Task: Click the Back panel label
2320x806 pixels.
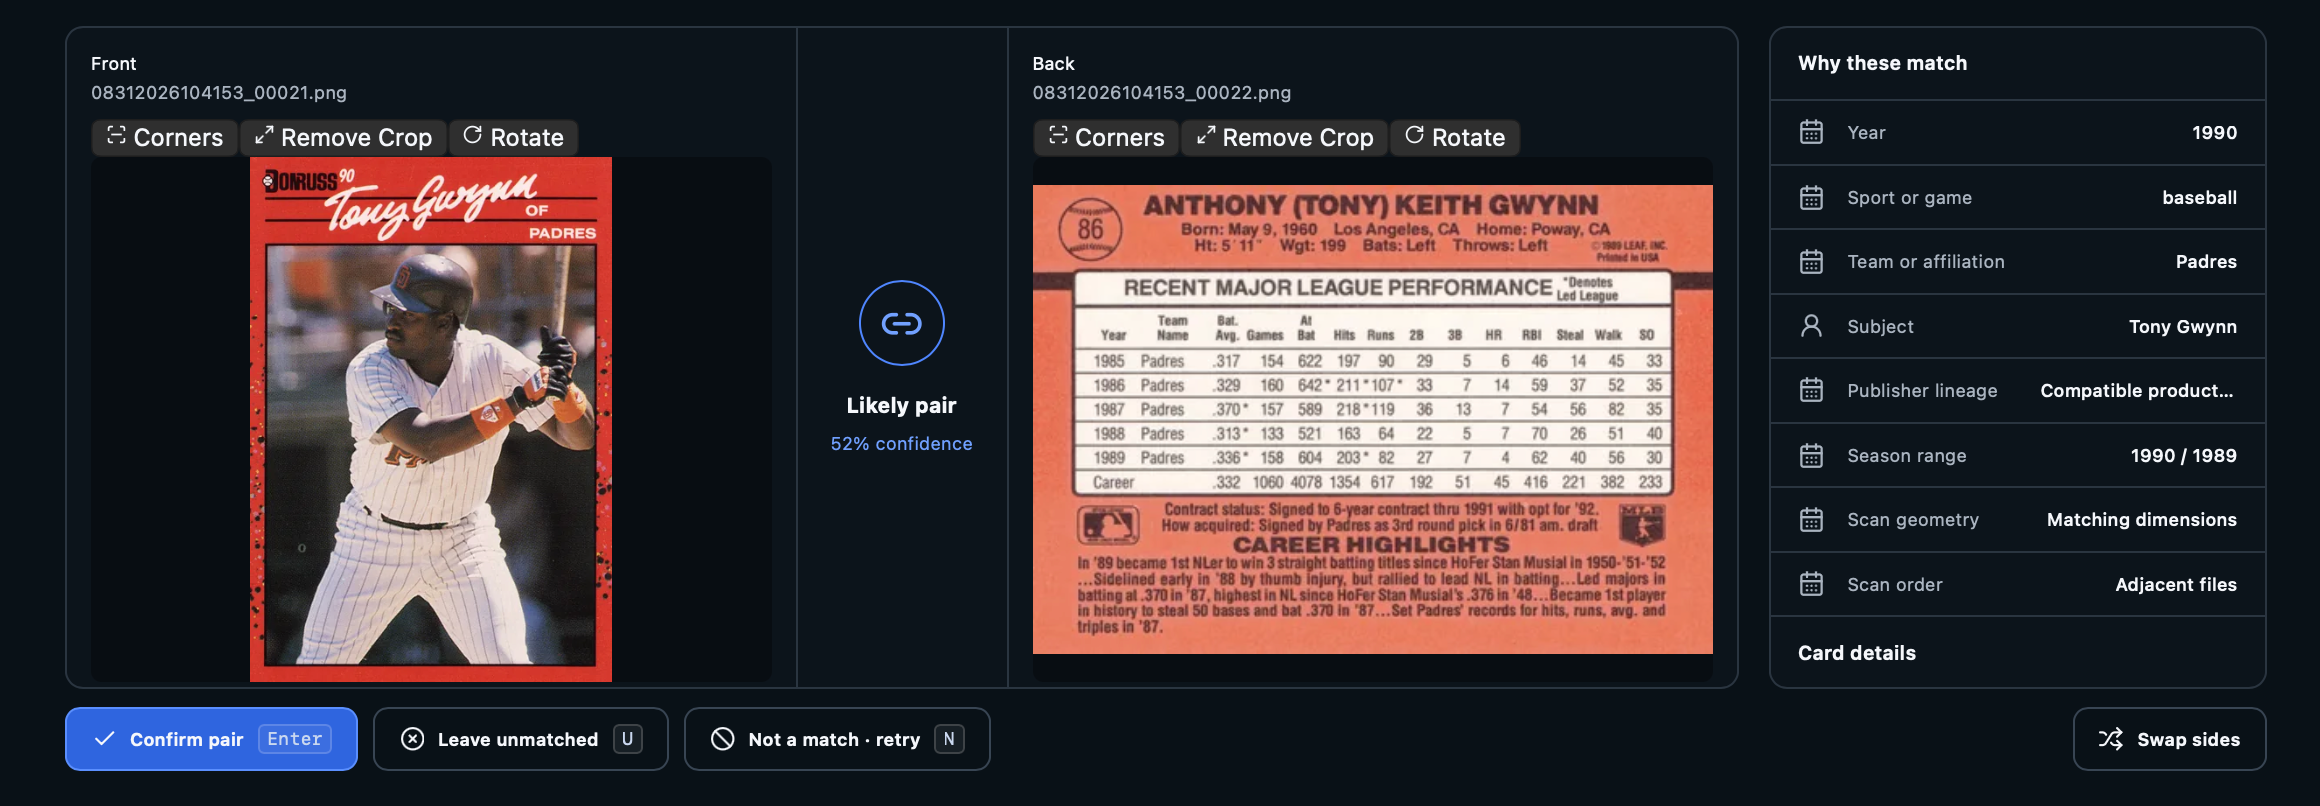Action: click(1053, 63)
